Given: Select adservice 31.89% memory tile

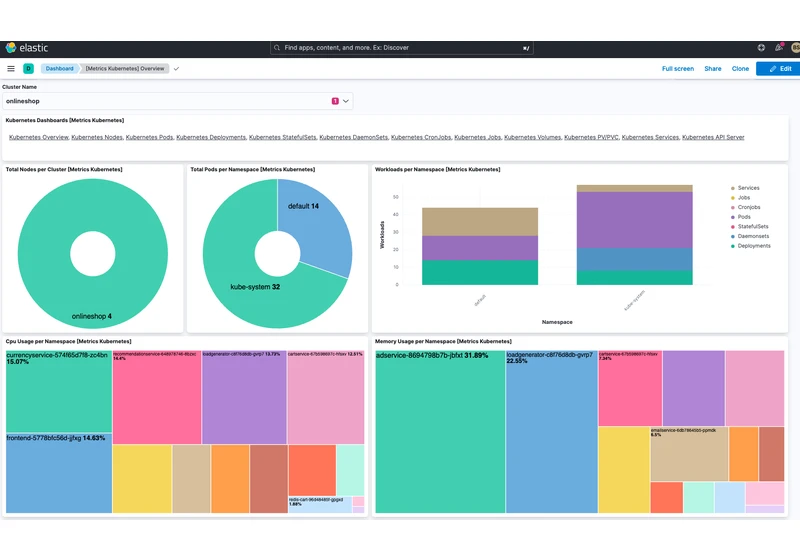Looking at the screenshot, I should coord(440,431).
